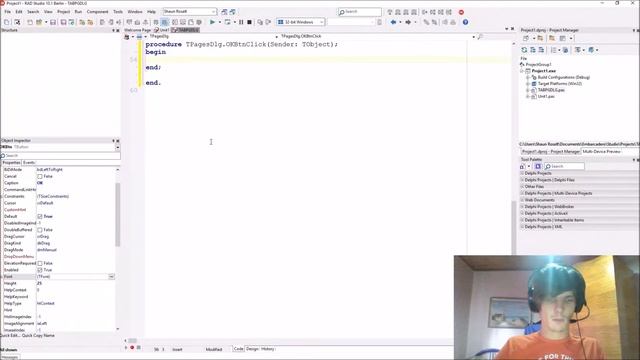Switch to the History tab at editor bottom
The height and width of the screenshot is (360, 640).
point(268,349)
